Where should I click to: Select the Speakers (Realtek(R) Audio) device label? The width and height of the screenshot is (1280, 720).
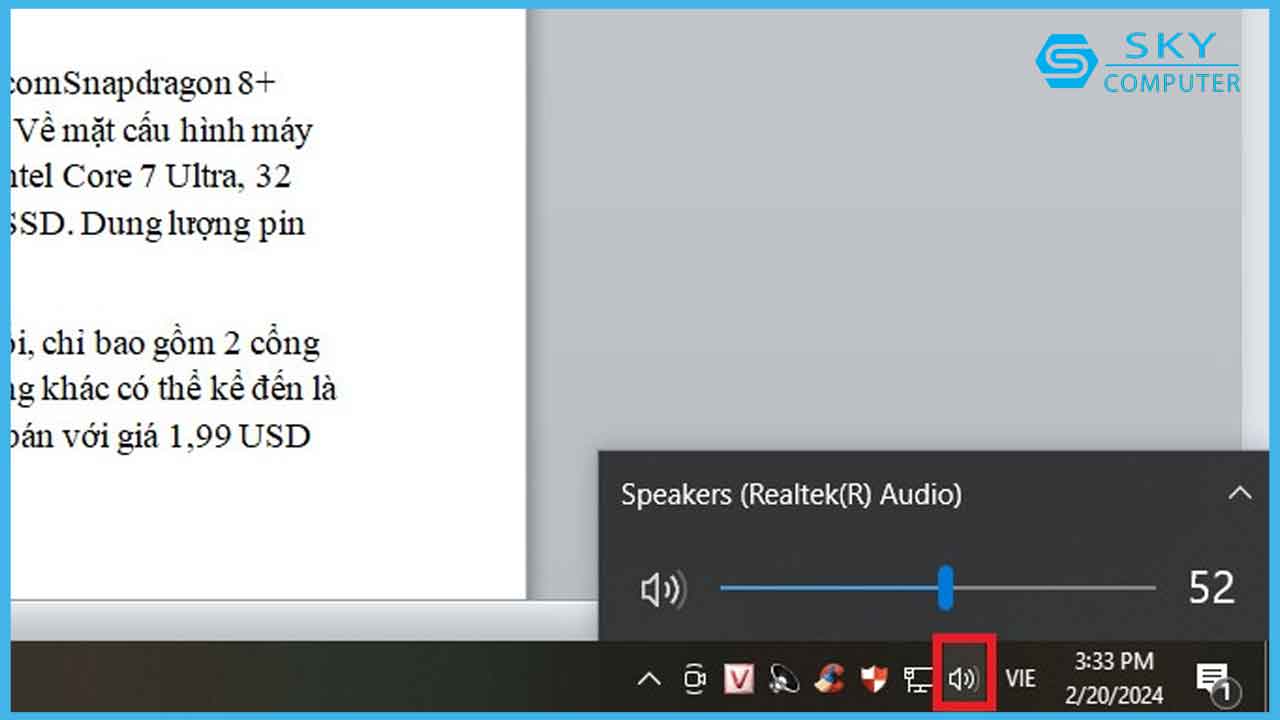(791, 494)
